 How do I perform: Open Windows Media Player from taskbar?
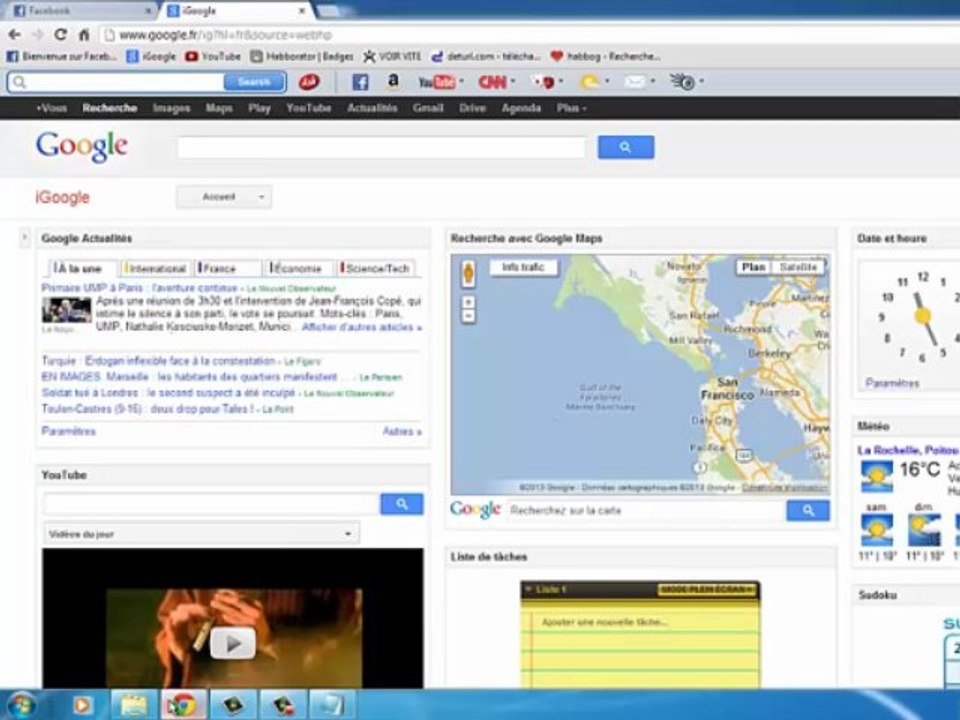click(x=83, y=705)
